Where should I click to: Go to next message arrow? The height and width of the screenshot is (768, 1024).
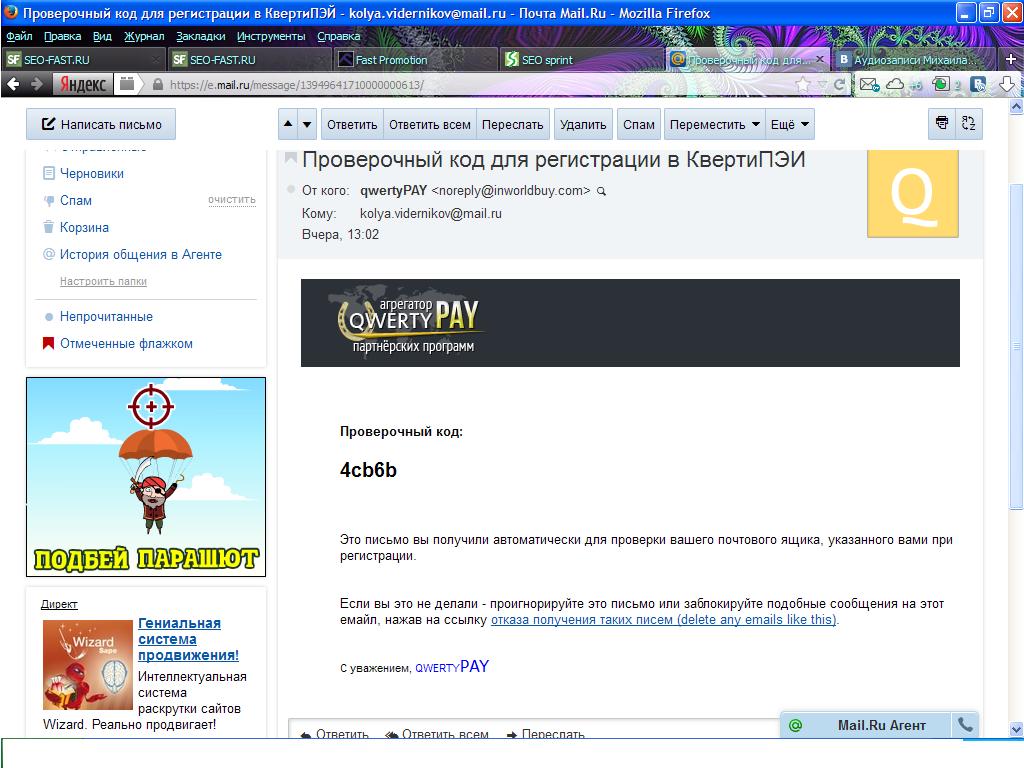[307, 123]
